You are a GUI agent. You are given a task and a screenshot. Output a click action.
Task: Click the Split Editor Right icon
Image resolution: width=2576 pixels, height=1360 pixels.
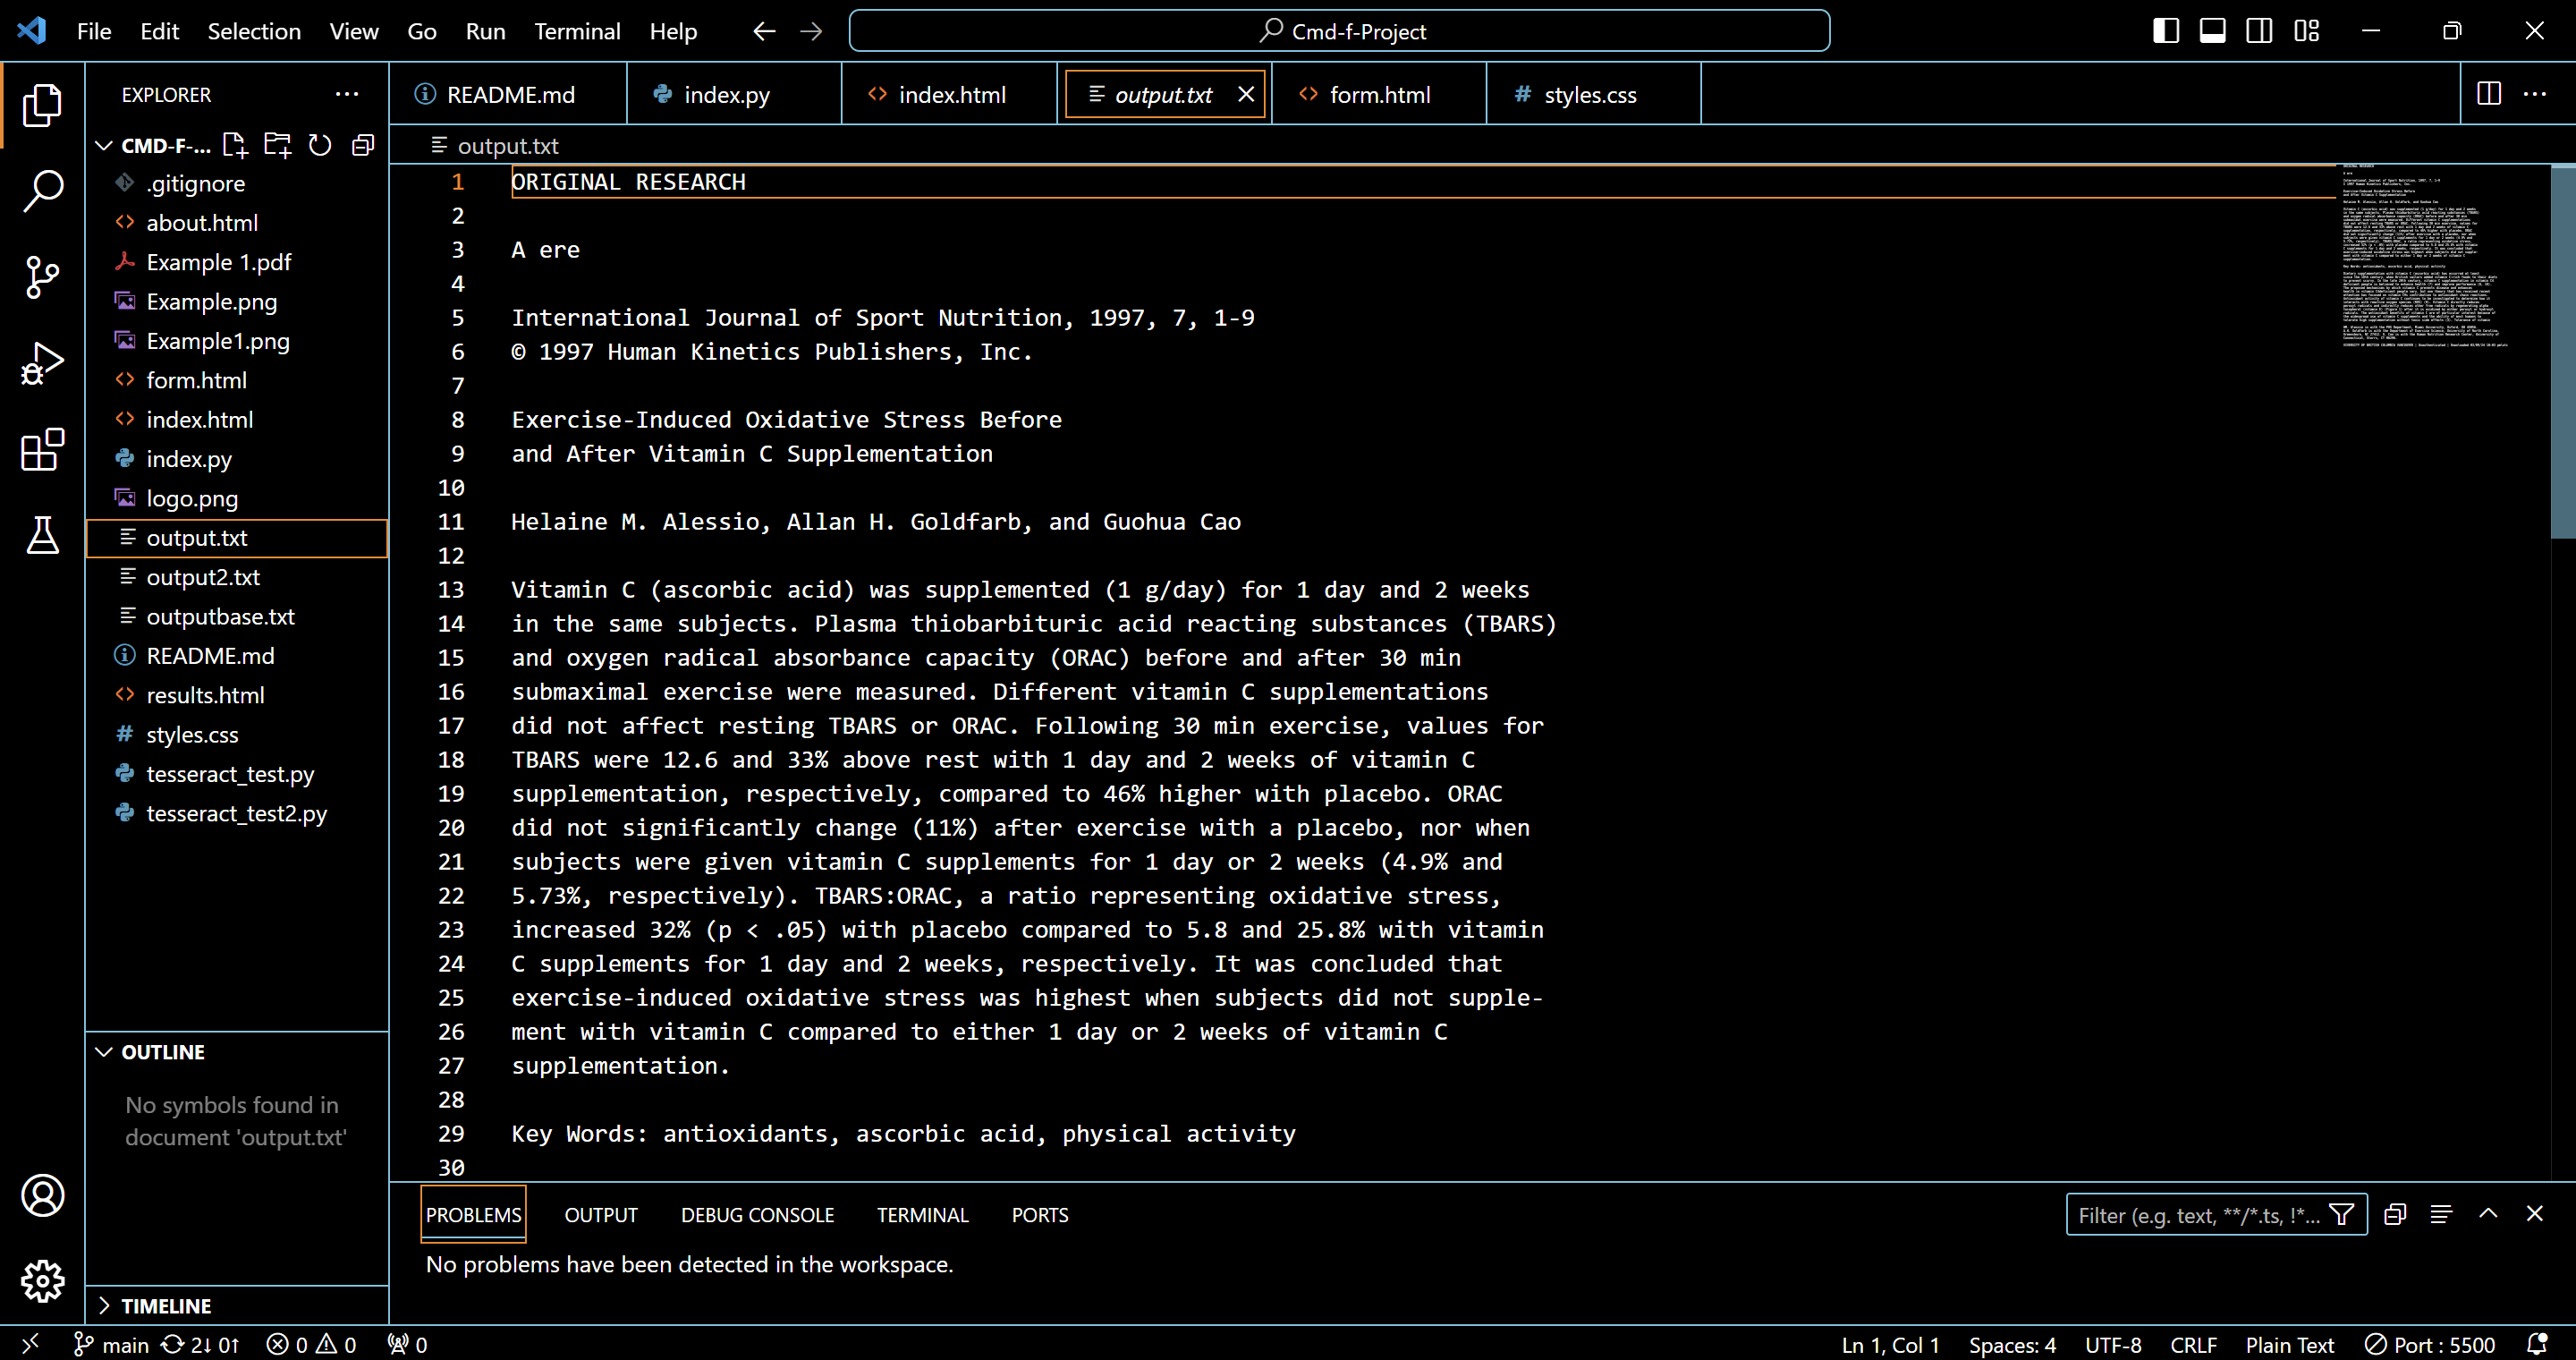coord(2489,94)
